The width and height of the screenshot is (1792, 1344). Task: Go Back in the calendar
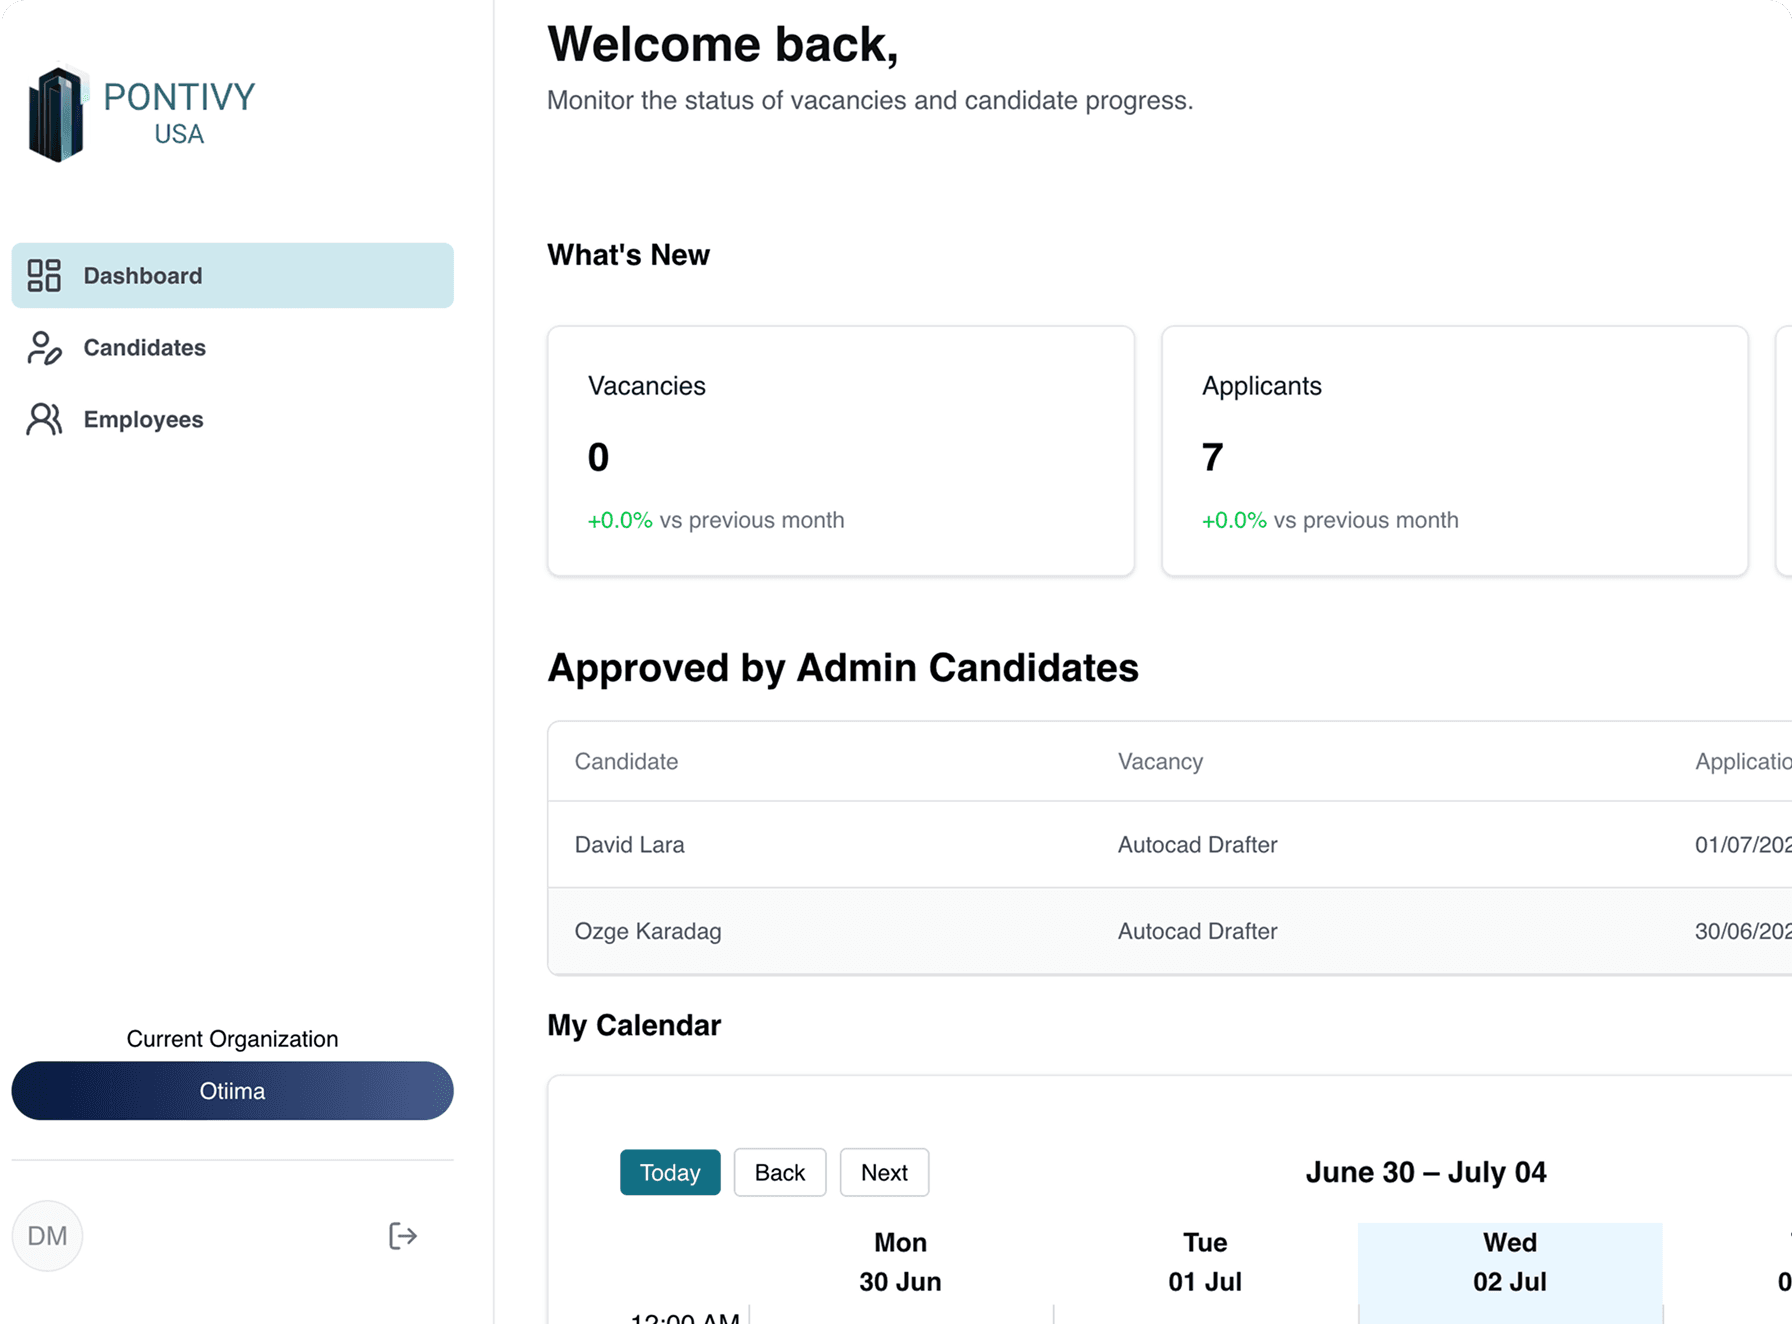pyautogui.click(x=779, y=1172)
